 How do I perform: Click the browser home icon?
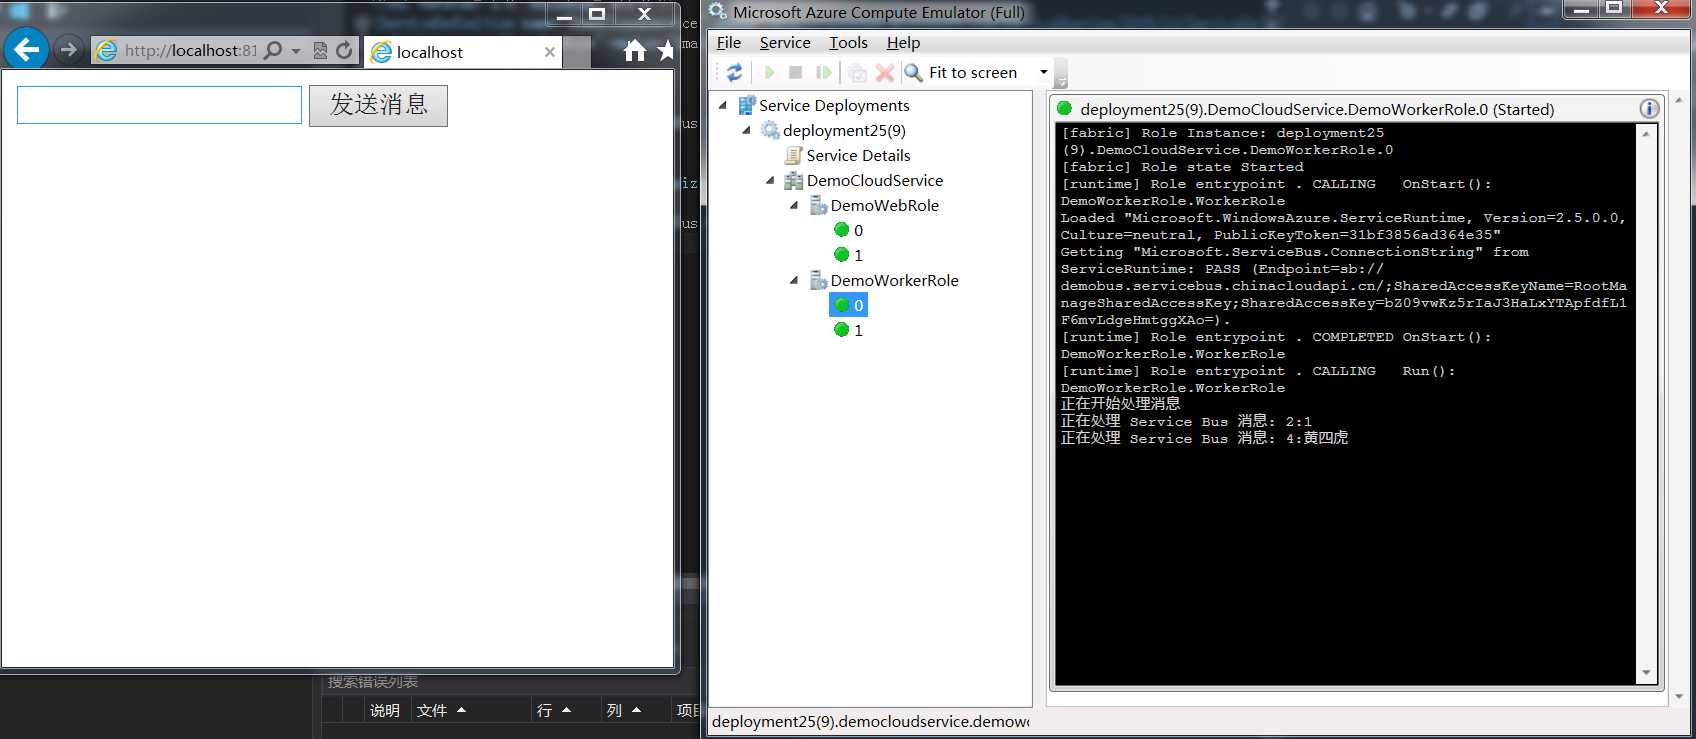click(635, 51)
